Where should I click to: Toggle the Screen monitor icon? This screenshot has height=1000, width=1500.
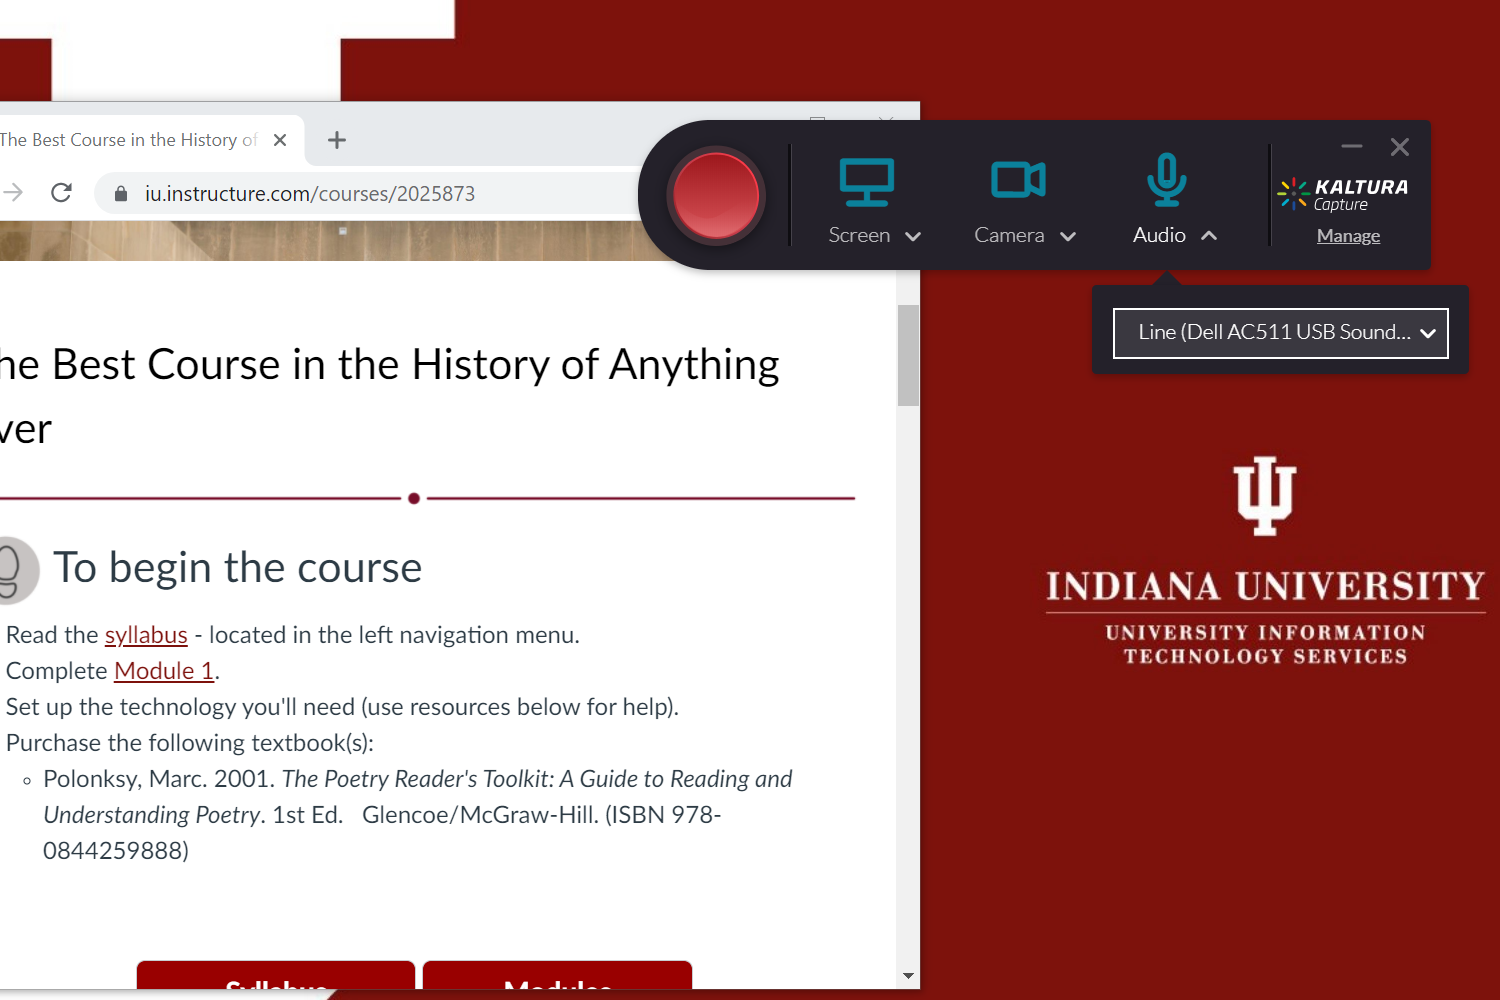(x=867, y=181)
